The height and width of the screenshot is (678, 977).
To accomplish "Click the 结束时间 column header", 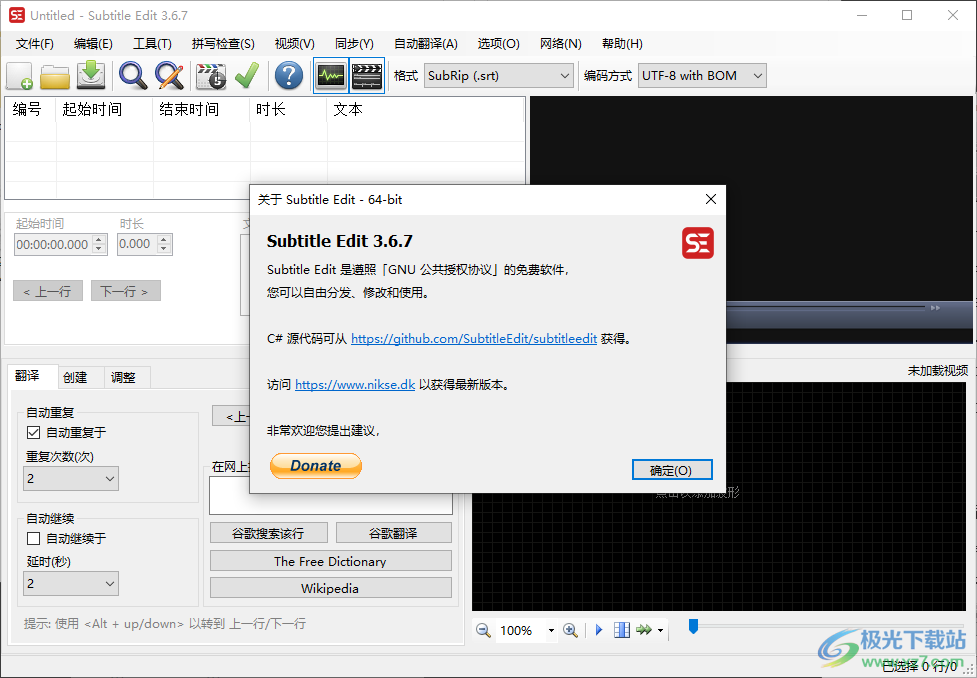I will [202, 110].
